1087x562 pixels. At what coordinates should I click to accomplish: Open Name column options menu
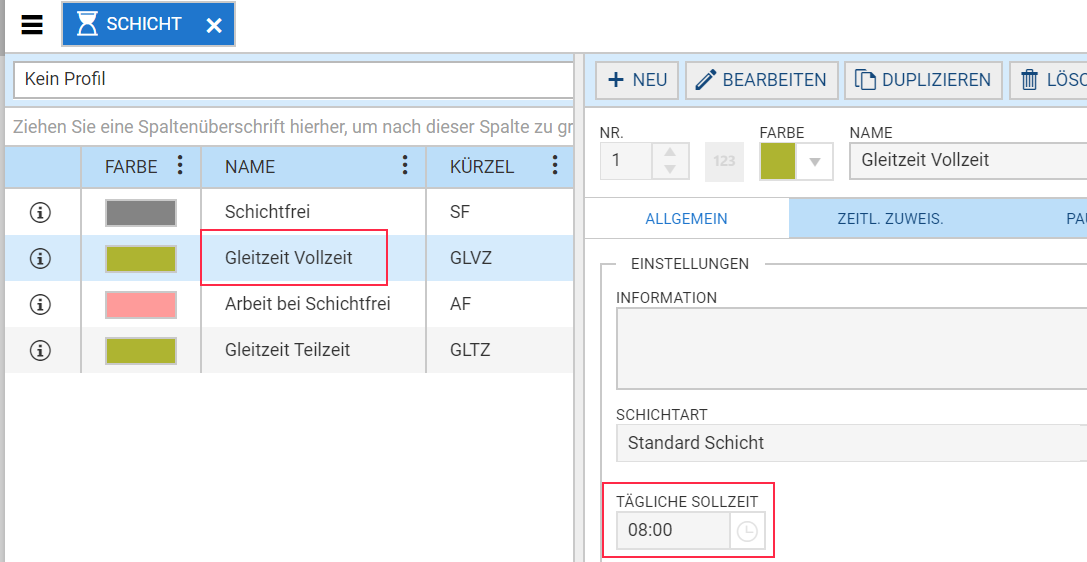[405, 166]
